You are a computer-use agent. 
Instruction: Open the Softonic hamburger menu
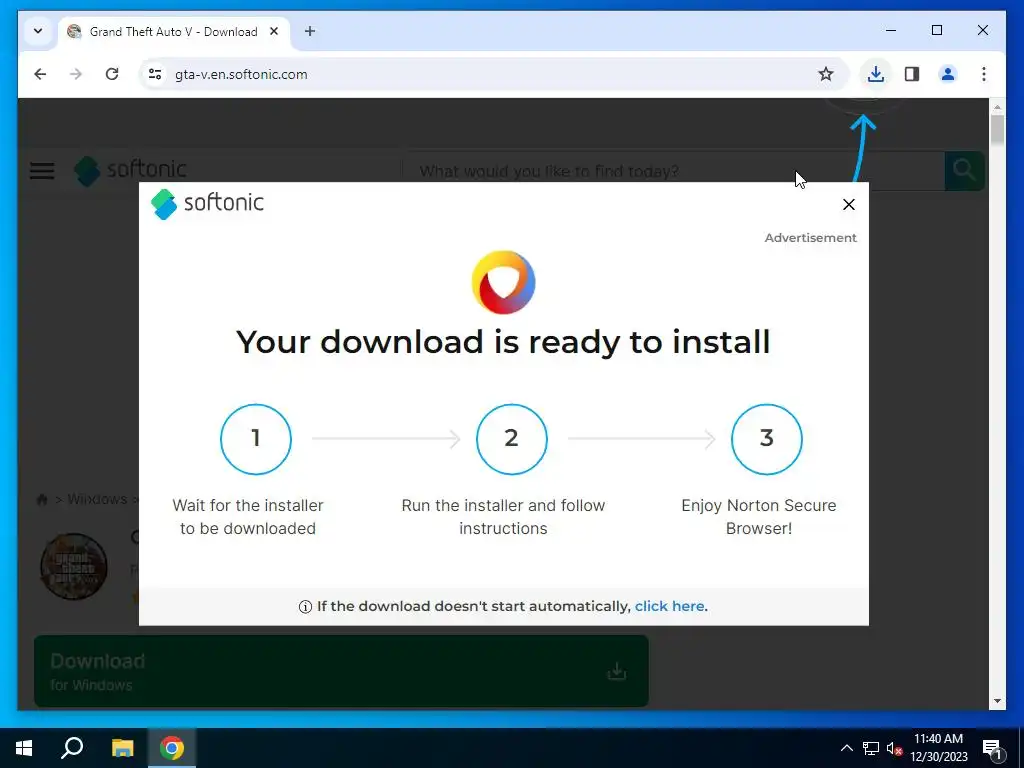tap(42, 171)
